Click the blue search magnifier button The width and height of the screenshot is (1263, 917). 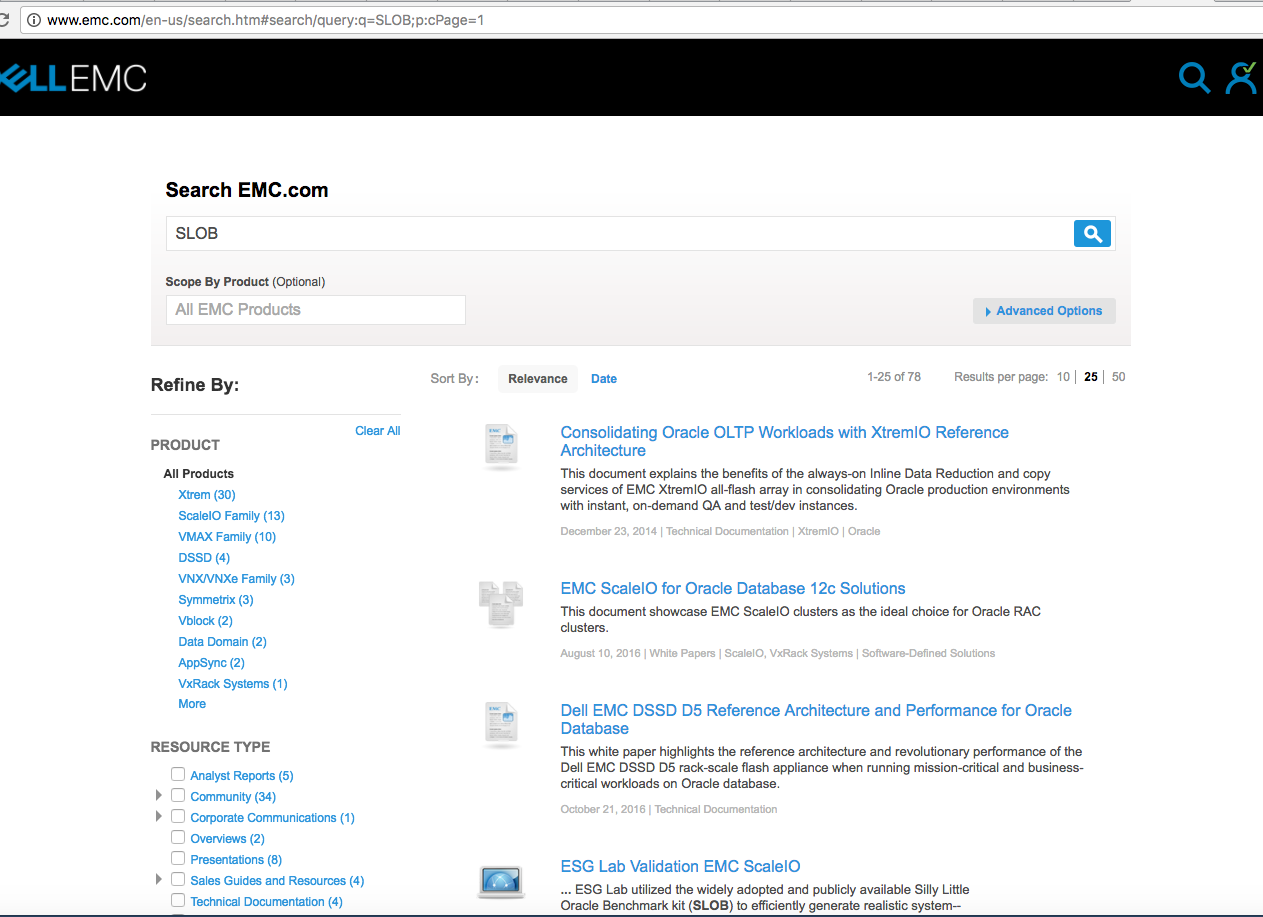[1092, 234]
